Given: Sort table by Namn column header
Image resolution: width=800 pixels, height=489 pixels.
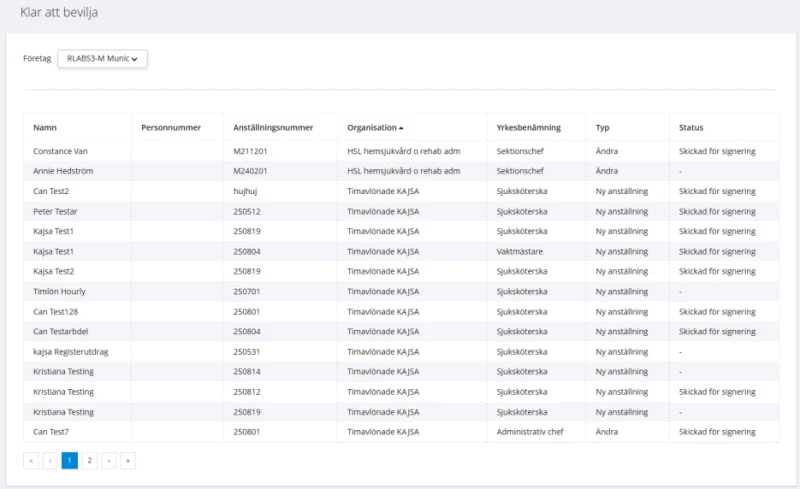Looking at the screenshot, I should (x=45, y=128).
